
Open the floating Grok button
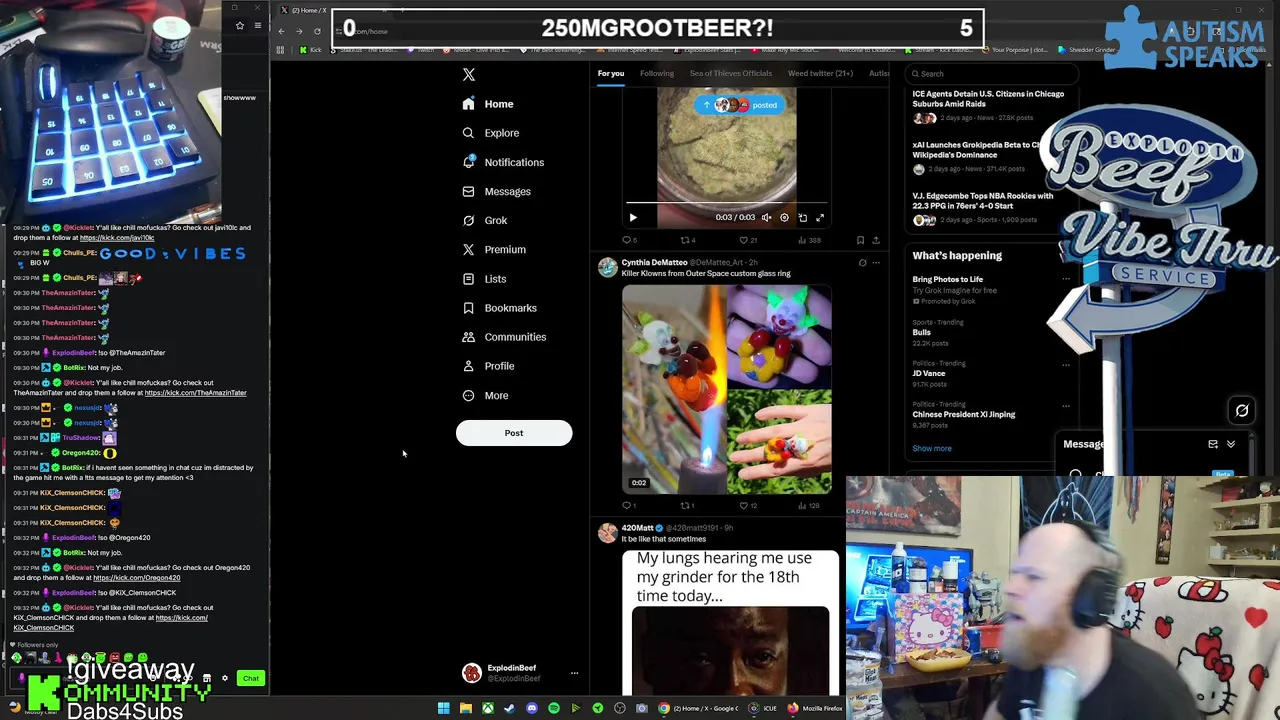[x=1242, y=410]
